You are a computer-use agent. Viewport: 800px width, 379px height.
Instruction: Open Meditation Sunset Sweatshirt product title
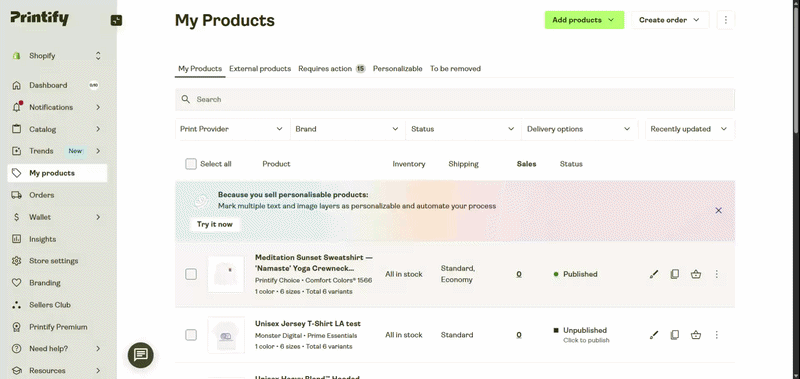tap(313, 263)
